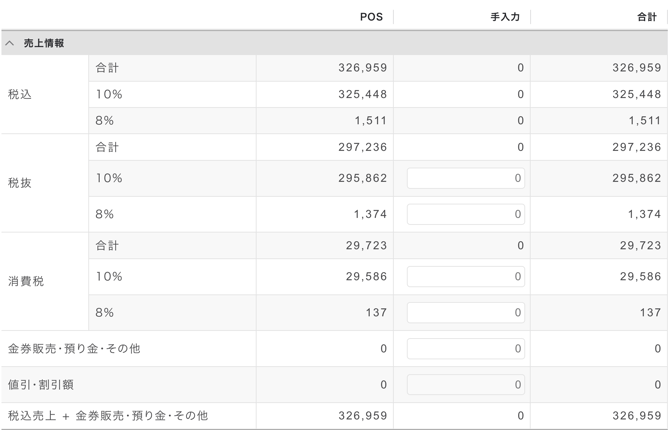Select the 手入力 column header
Viewport: 670px width, 430px height.
pyautogui.click(x=505, y=17)
